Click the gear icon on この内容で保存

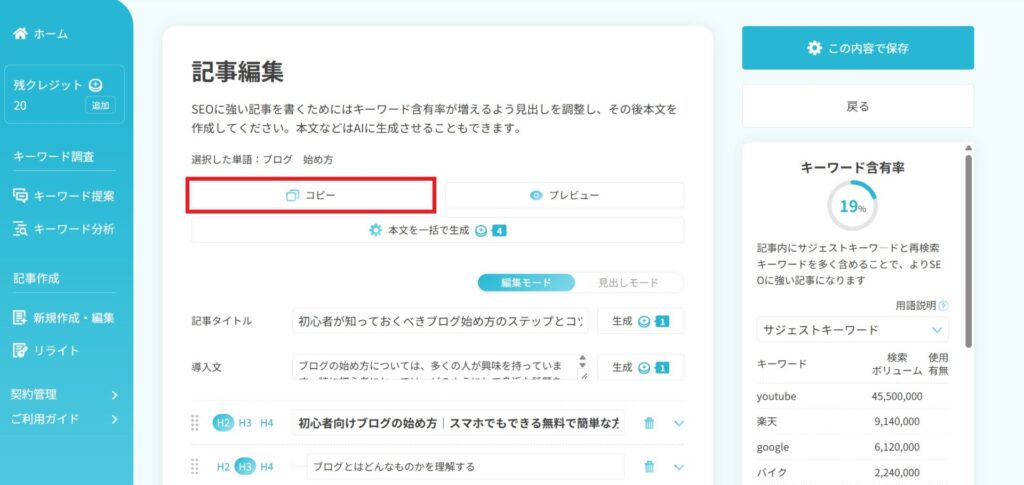(814, 48)
